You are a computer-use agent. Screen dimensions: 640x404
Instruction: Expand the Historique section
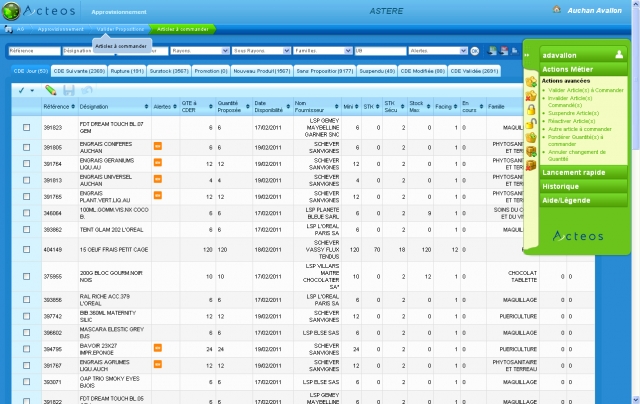[583, 186]
